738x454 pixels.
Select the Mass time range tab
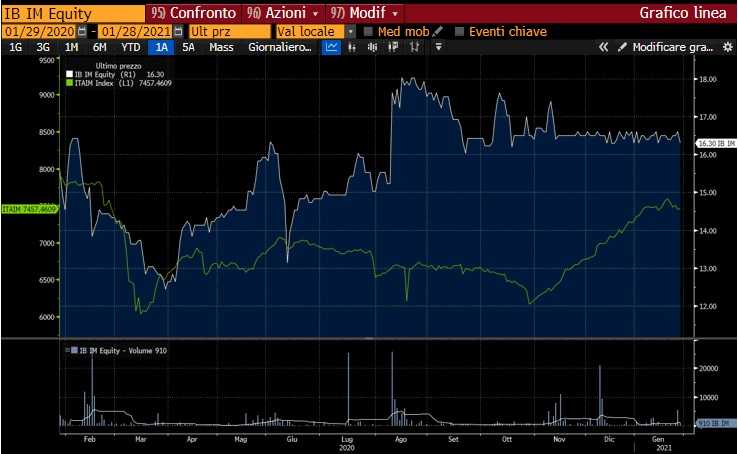[221, 47]
